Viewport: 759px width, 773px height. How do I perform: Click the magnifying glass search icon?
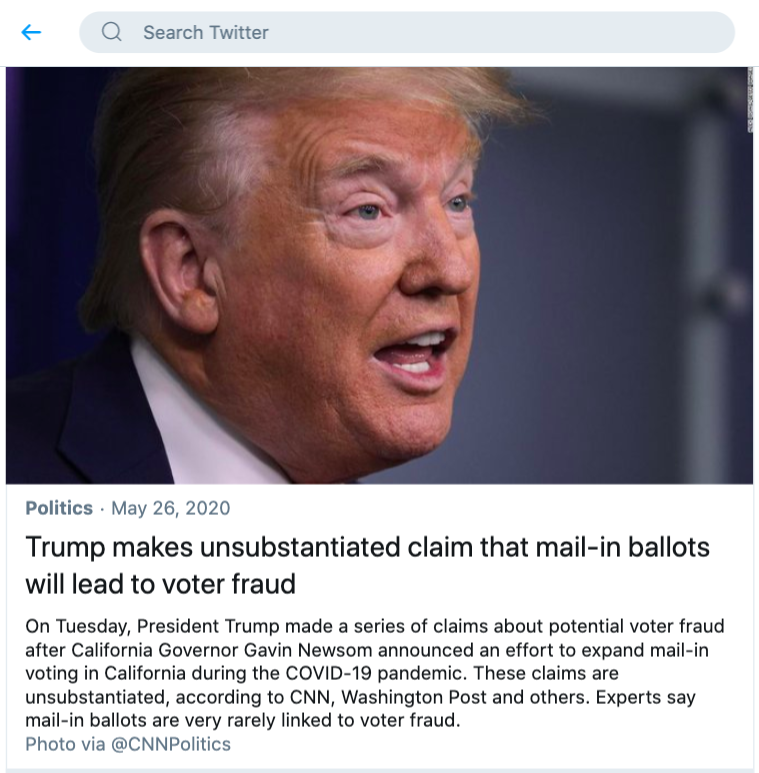coord(112,32)
